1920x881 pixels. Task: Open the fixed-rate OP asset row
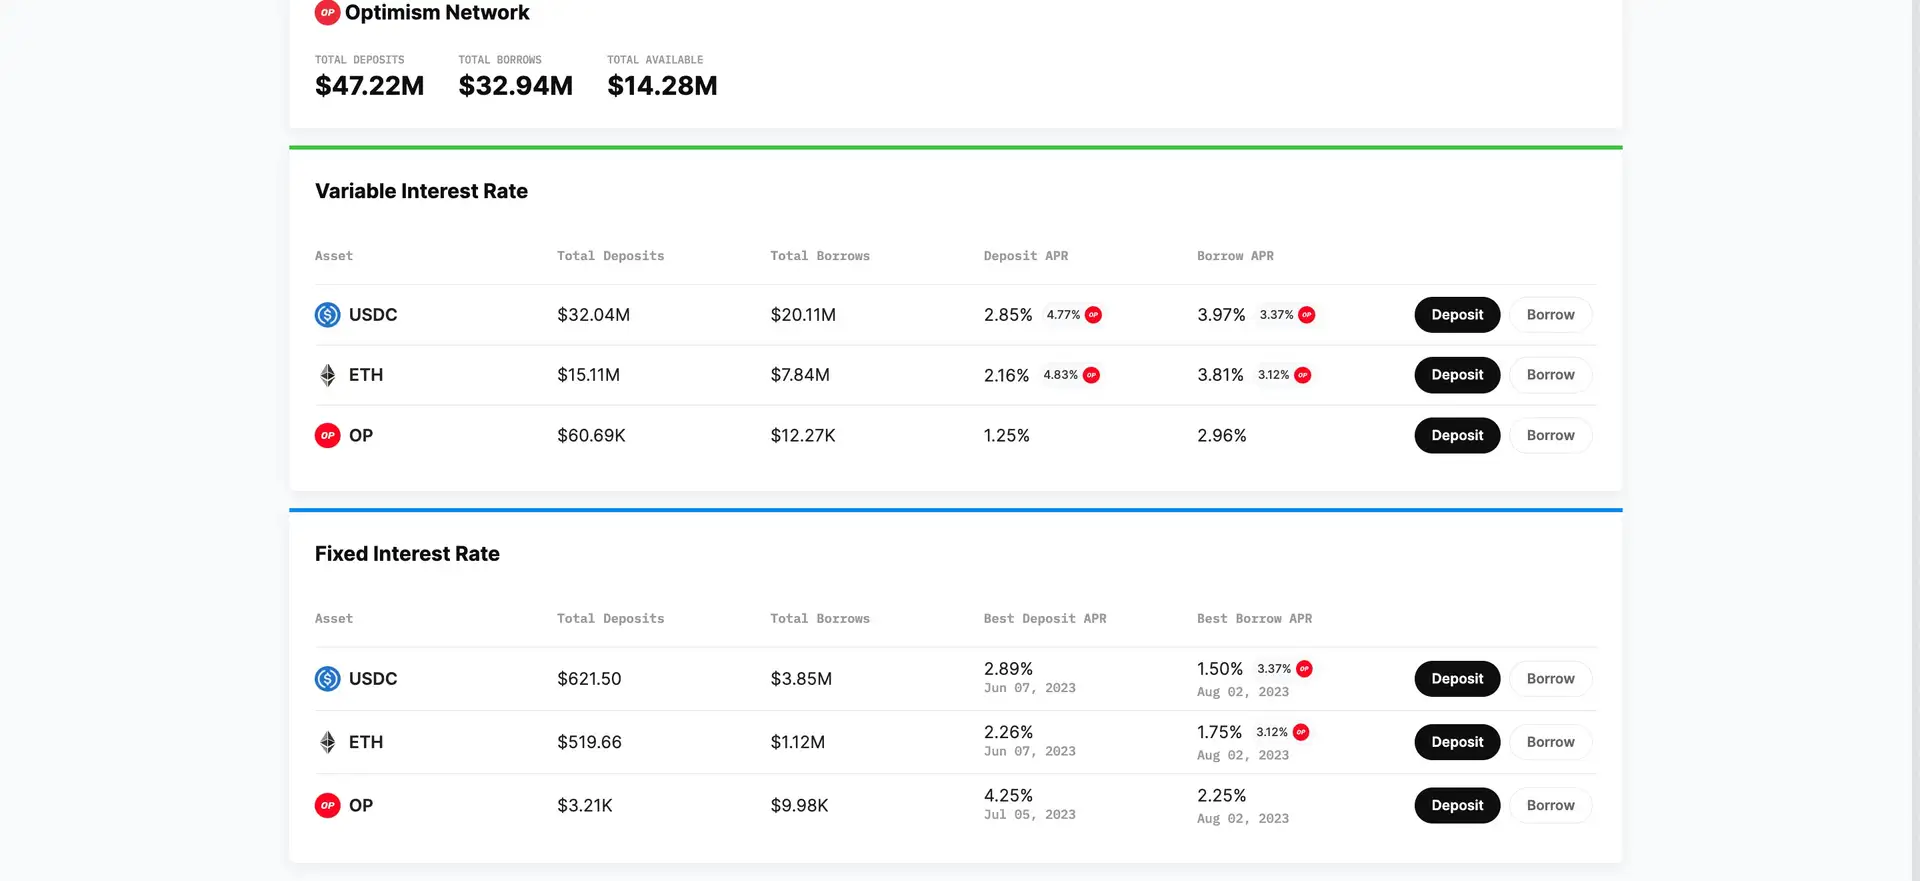click(x=361, y=806)
